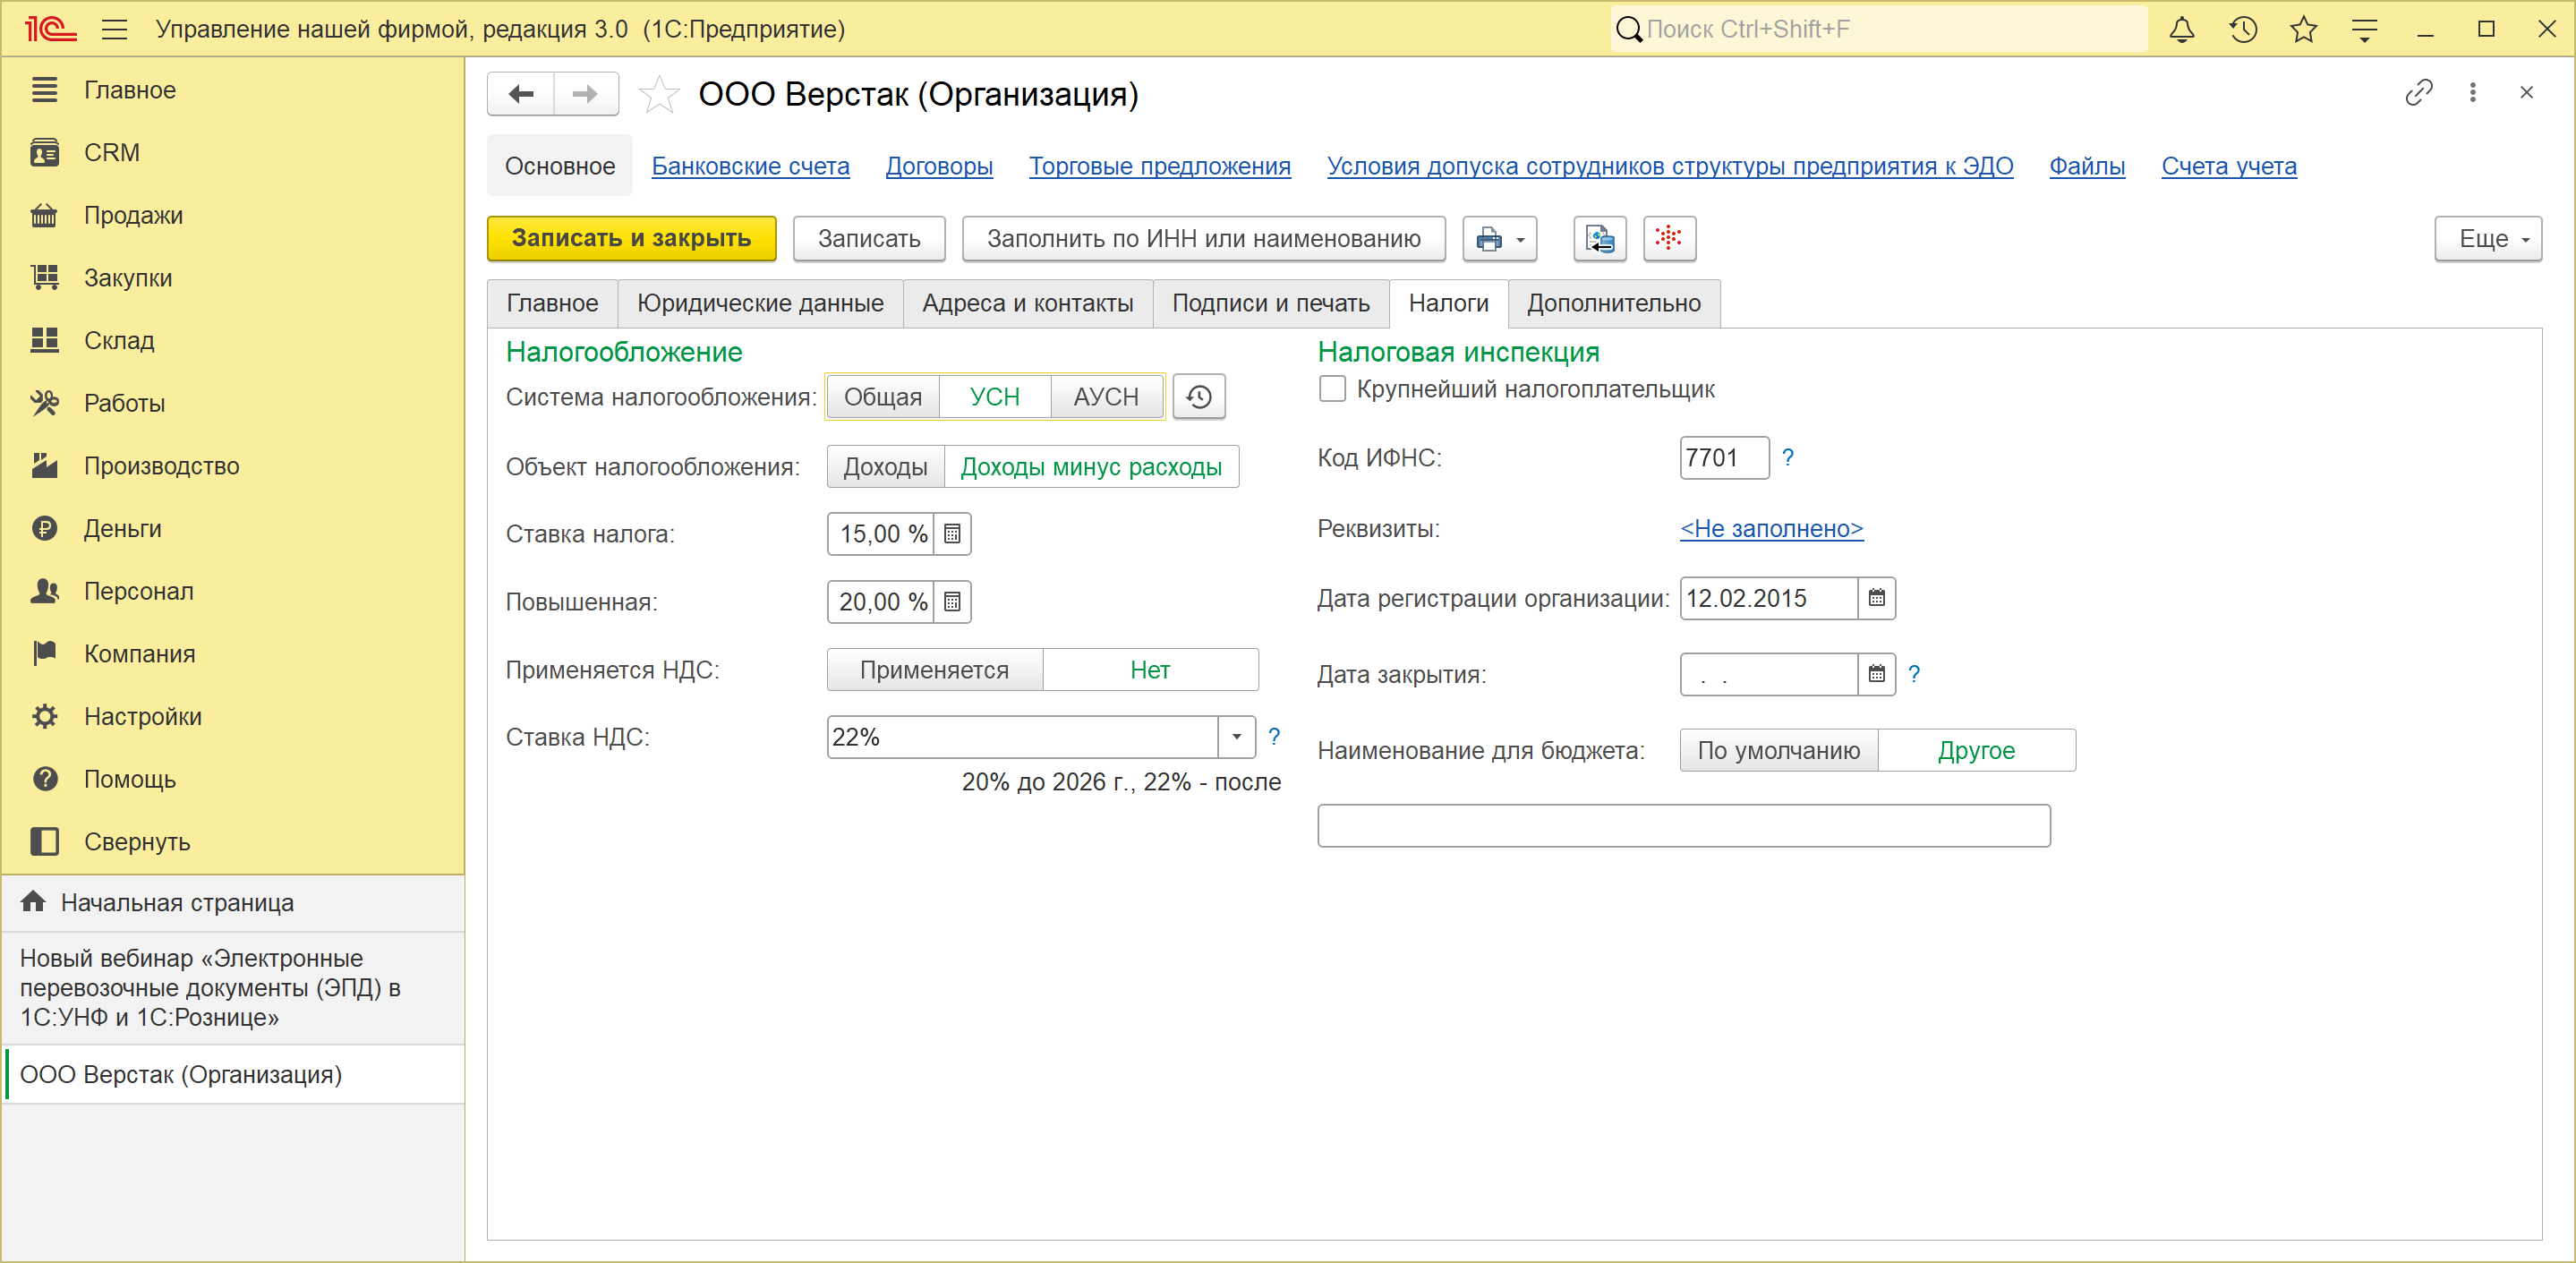This screenshot has width=2576, height=1263.
Task: Open Производство section in sidebar
Action: [233, 466]
